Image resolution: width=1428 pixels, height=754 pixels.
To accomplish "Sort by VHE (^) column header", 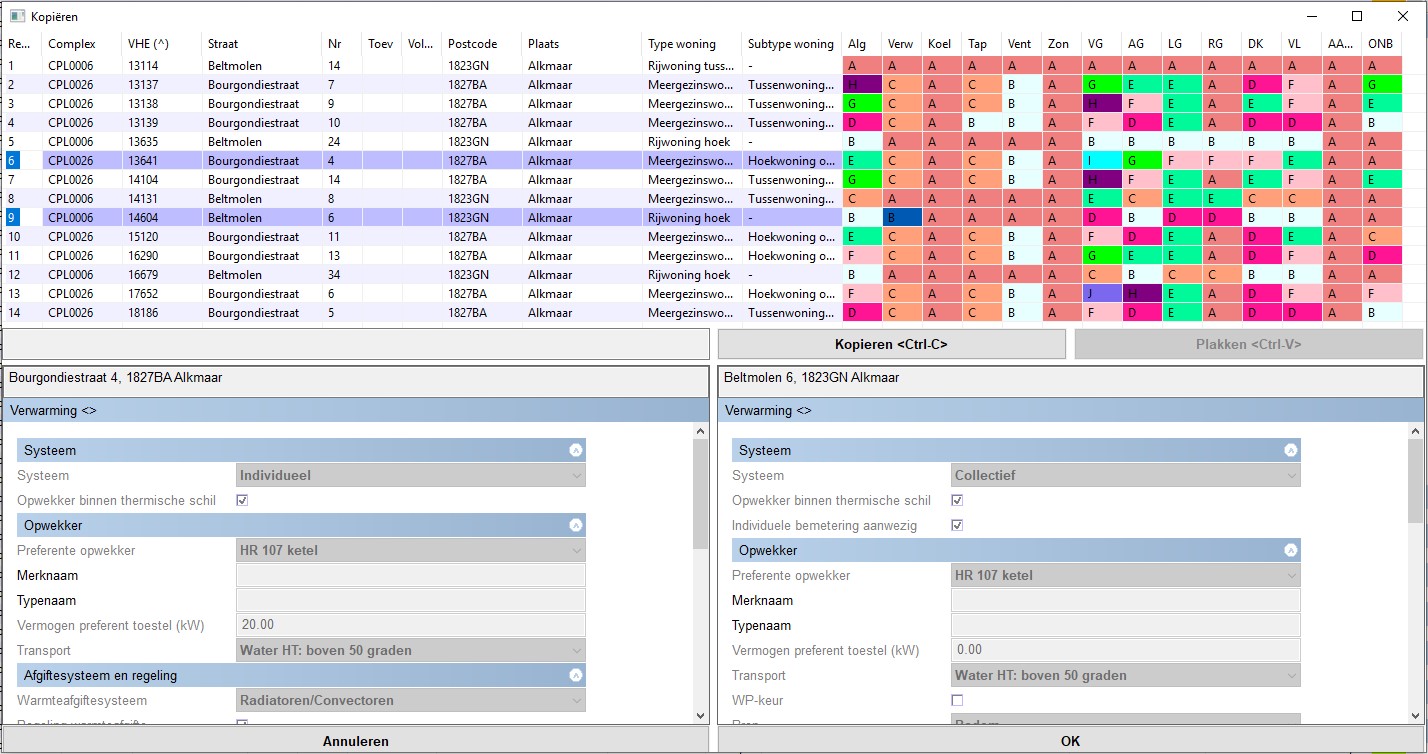I will point(162,44).
